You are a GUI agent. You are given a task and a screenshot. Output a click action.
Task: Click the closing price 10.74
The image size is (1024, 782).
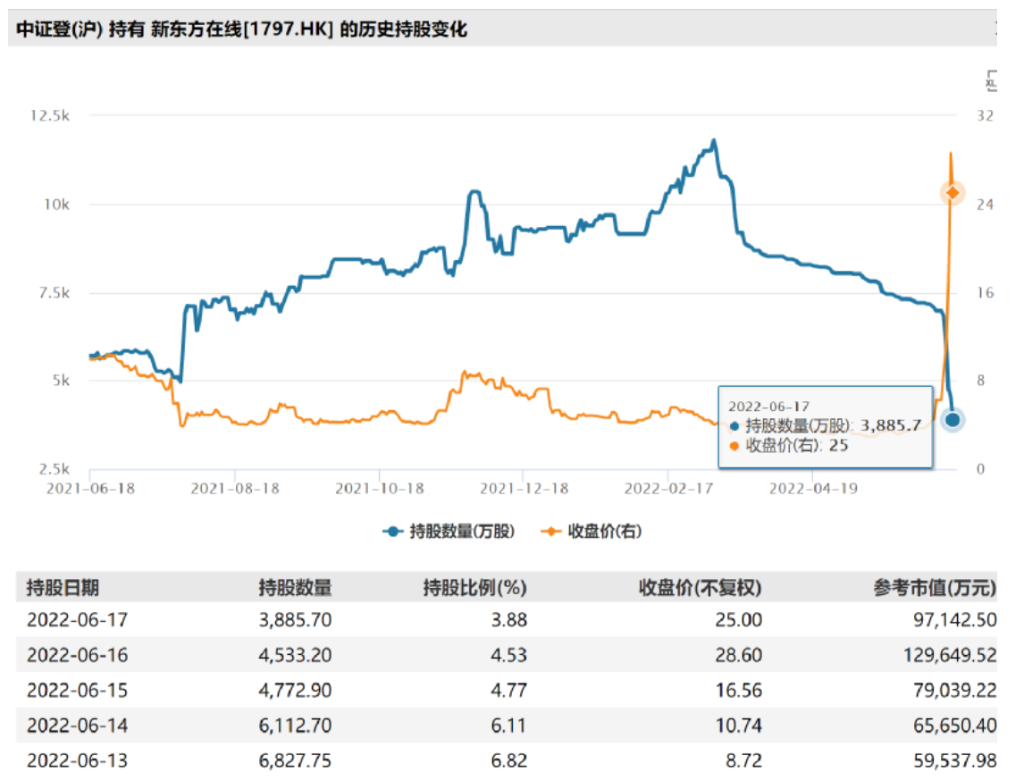tap(738, 725)
